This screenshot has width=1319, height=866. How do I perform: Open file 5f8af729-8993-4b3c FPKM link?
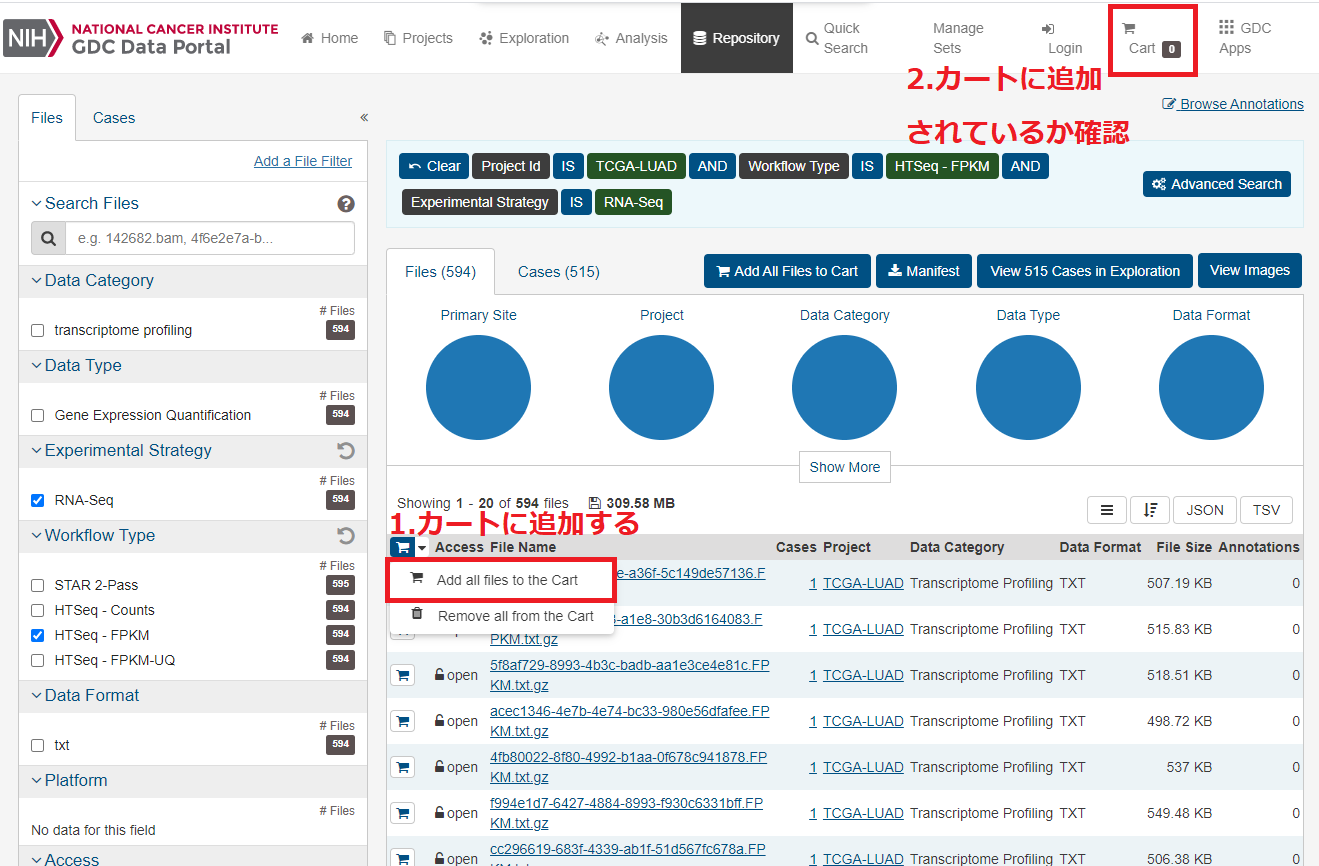(x=629, y=675)
